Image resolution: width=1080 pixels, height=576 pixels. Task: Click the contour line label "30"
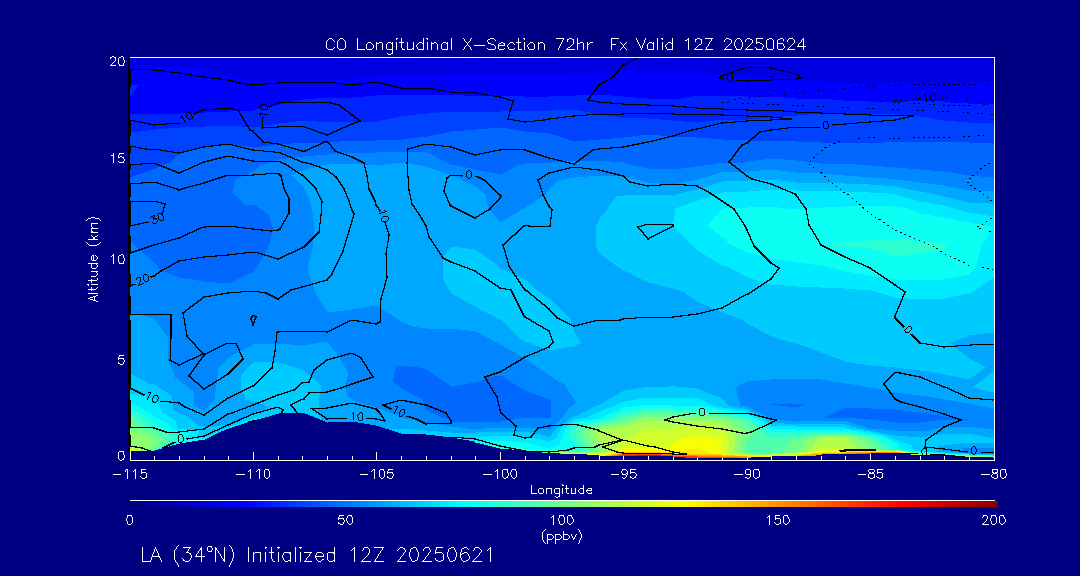point(158,218)
